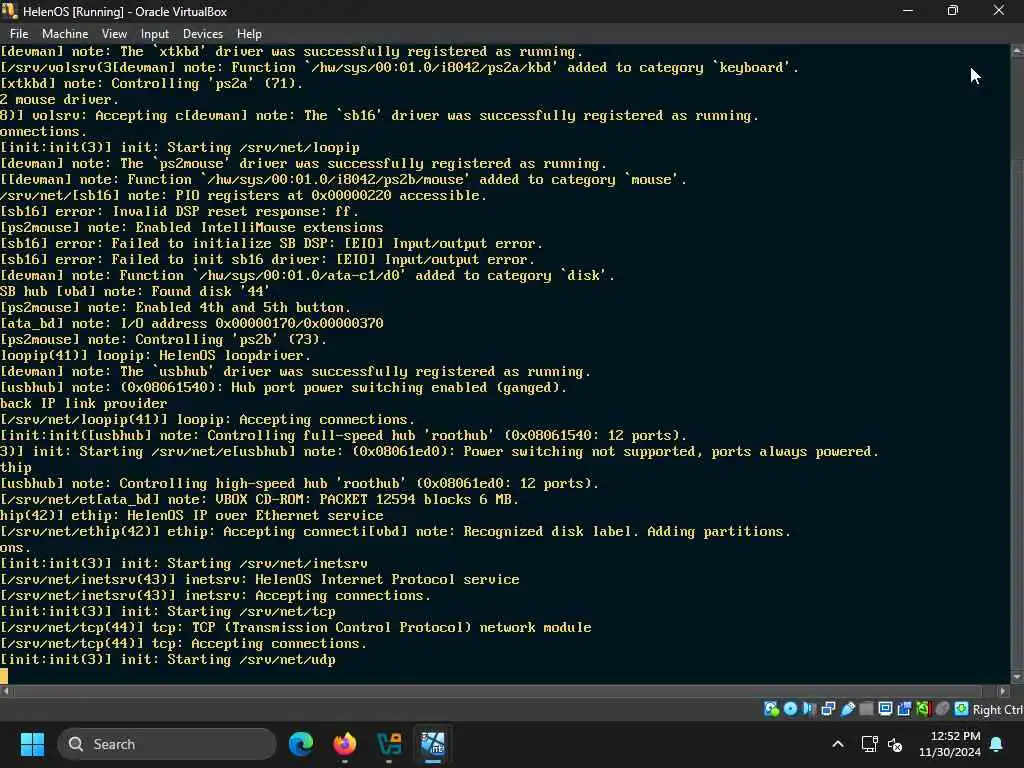Click the 'VBOX CD-ROM: PACKET 12594 blocks' line
This screenshot has height=768, width=1024.
[259, 500]
